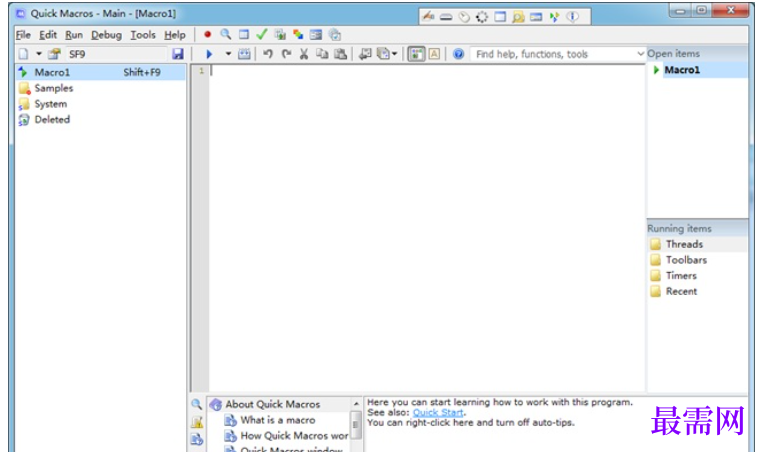Click the Paste clipboard icon
This screenshot has width=763, height=452.
pos(340,54)
